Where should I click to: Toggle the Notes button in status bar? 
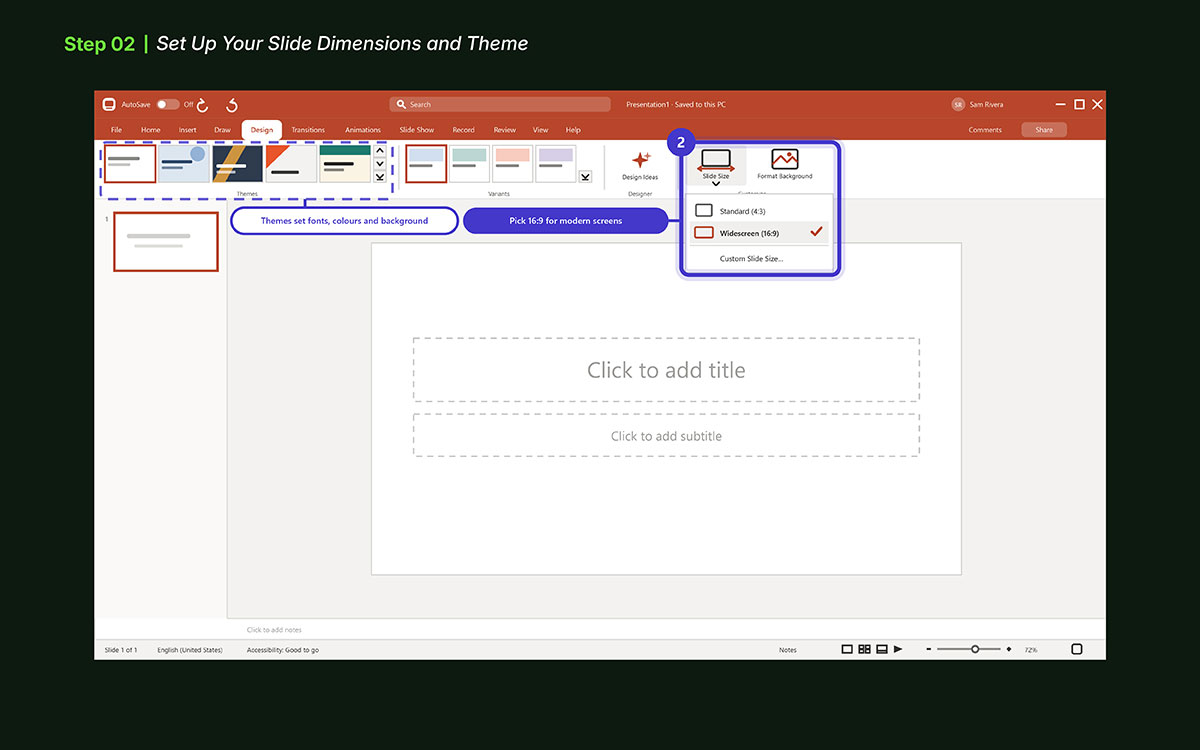[x=788, y=650]
